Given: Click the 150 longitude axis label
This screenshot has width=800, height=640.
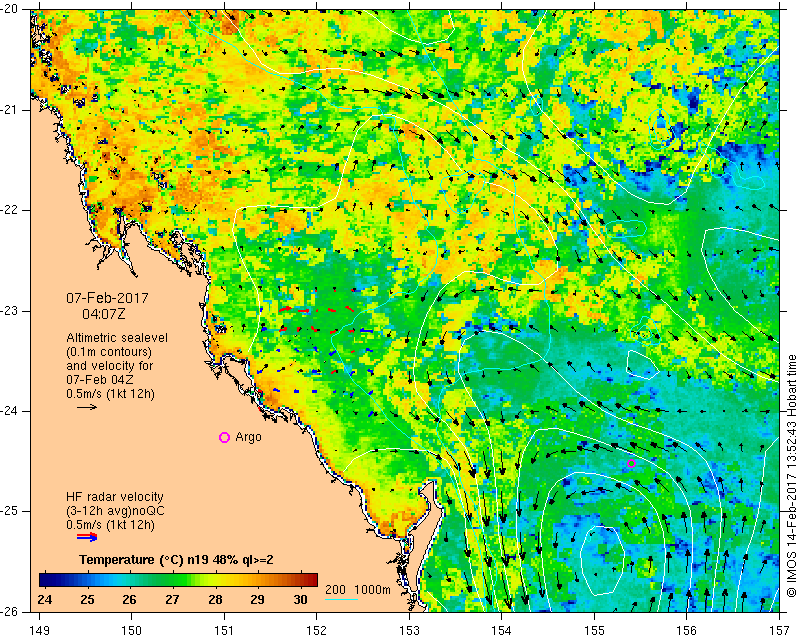Looking at the screenshot, I should (132, 630).
